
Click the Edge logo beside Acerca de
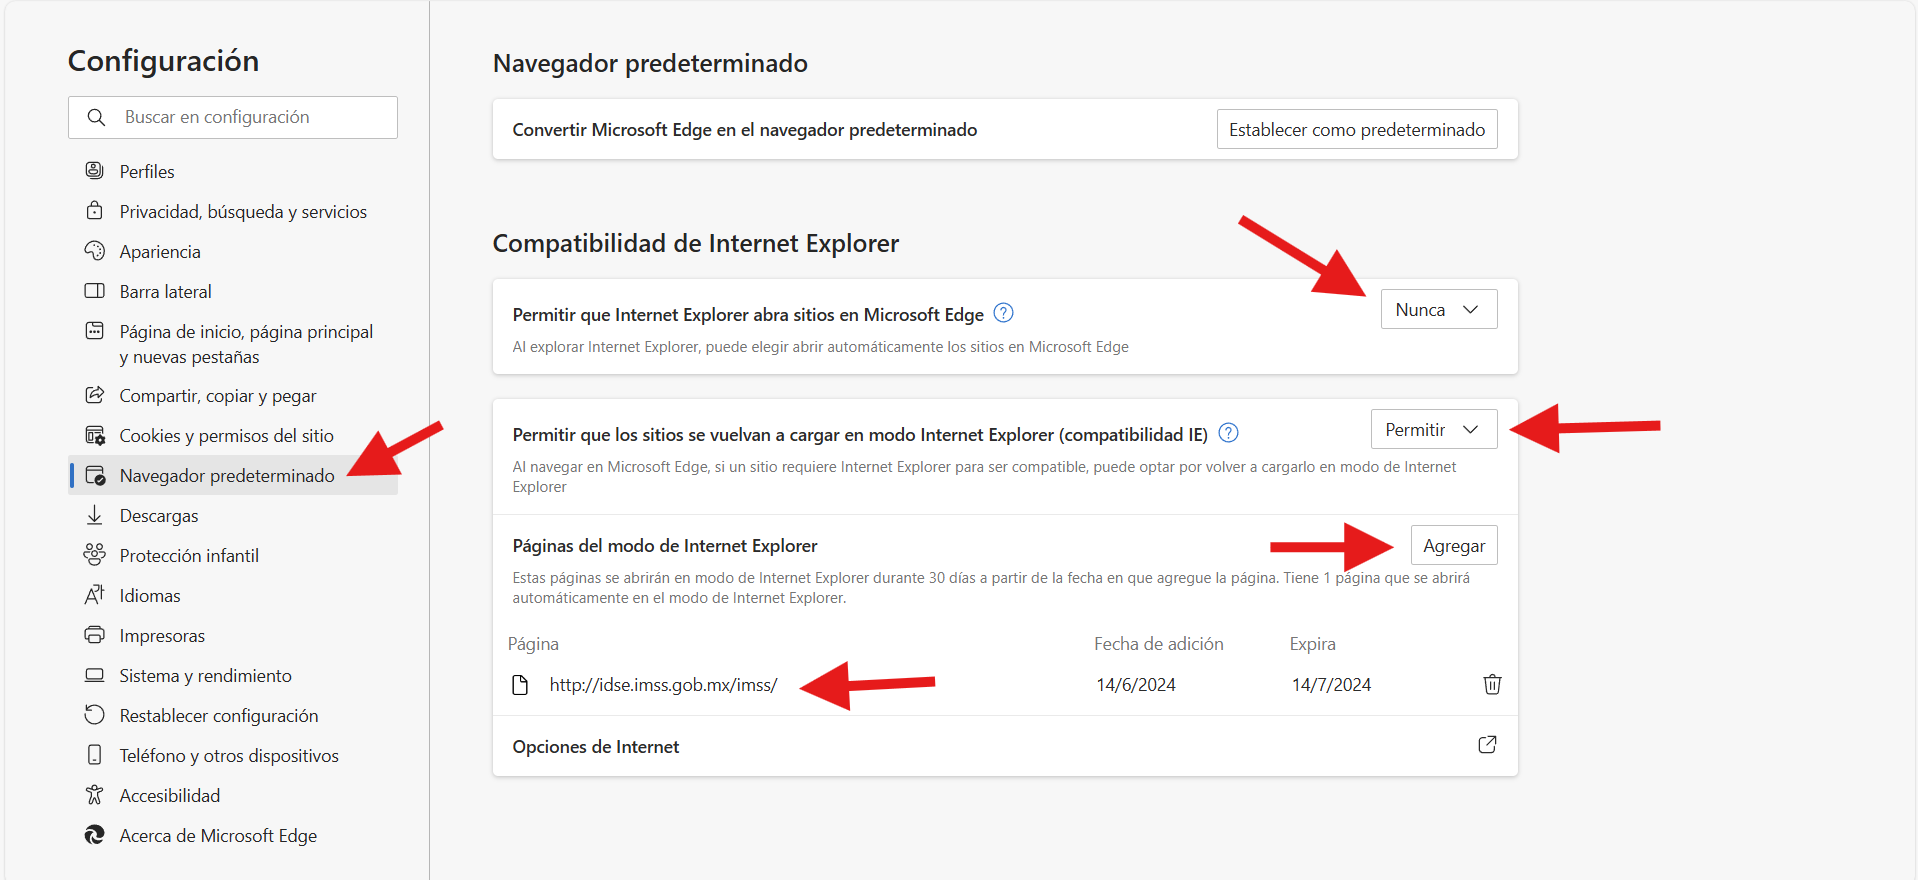95,835
